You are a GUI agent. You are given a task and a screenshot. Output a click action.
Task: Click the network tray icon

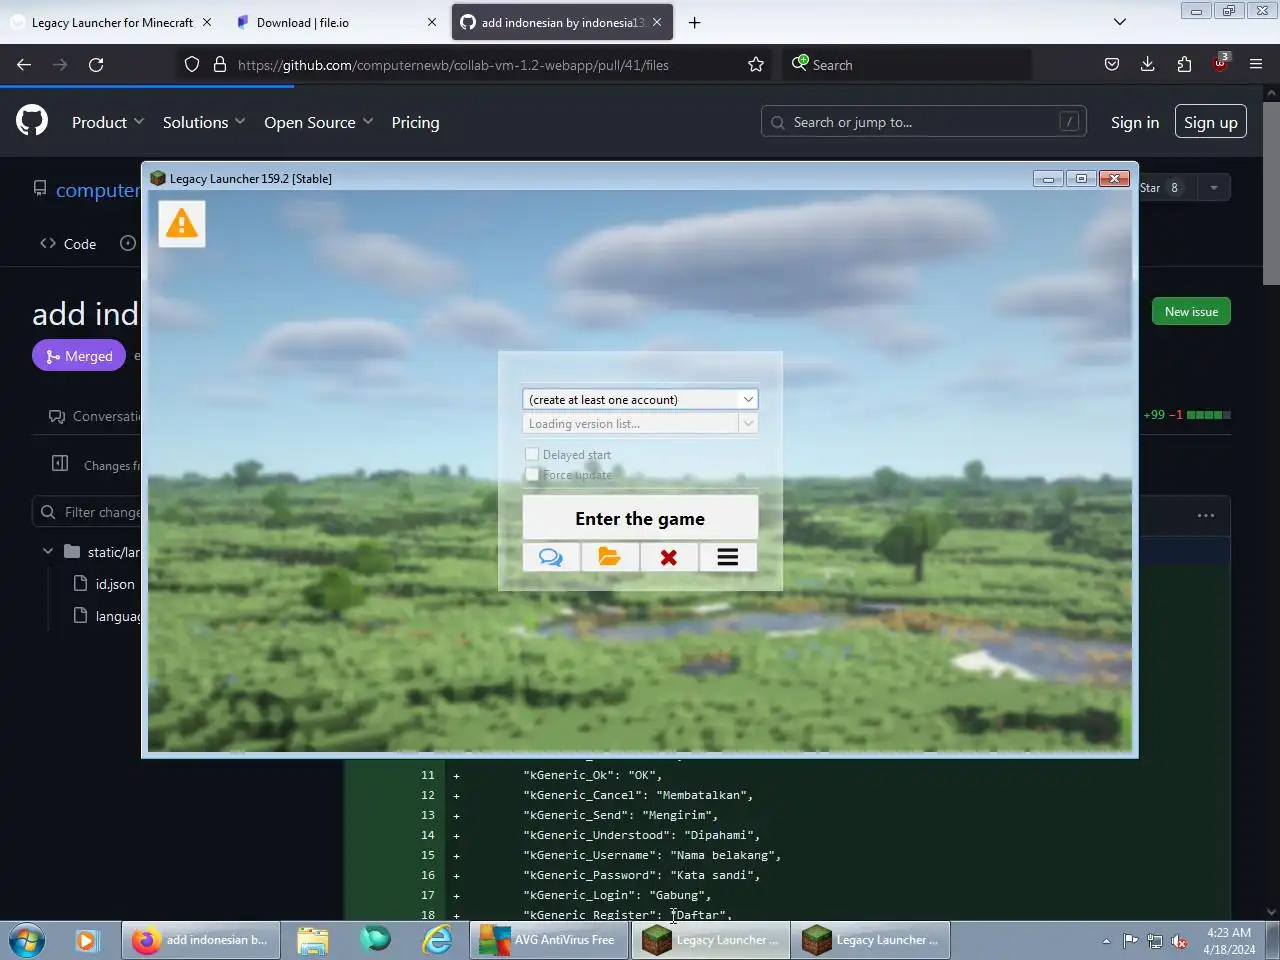coord(1155,941)
